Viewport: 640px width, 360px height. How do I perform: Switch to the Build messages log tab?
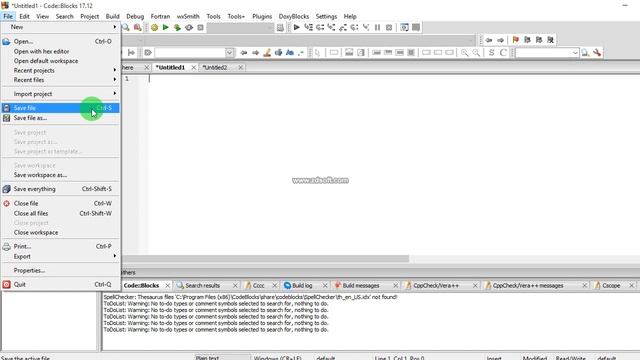(361, 285)
